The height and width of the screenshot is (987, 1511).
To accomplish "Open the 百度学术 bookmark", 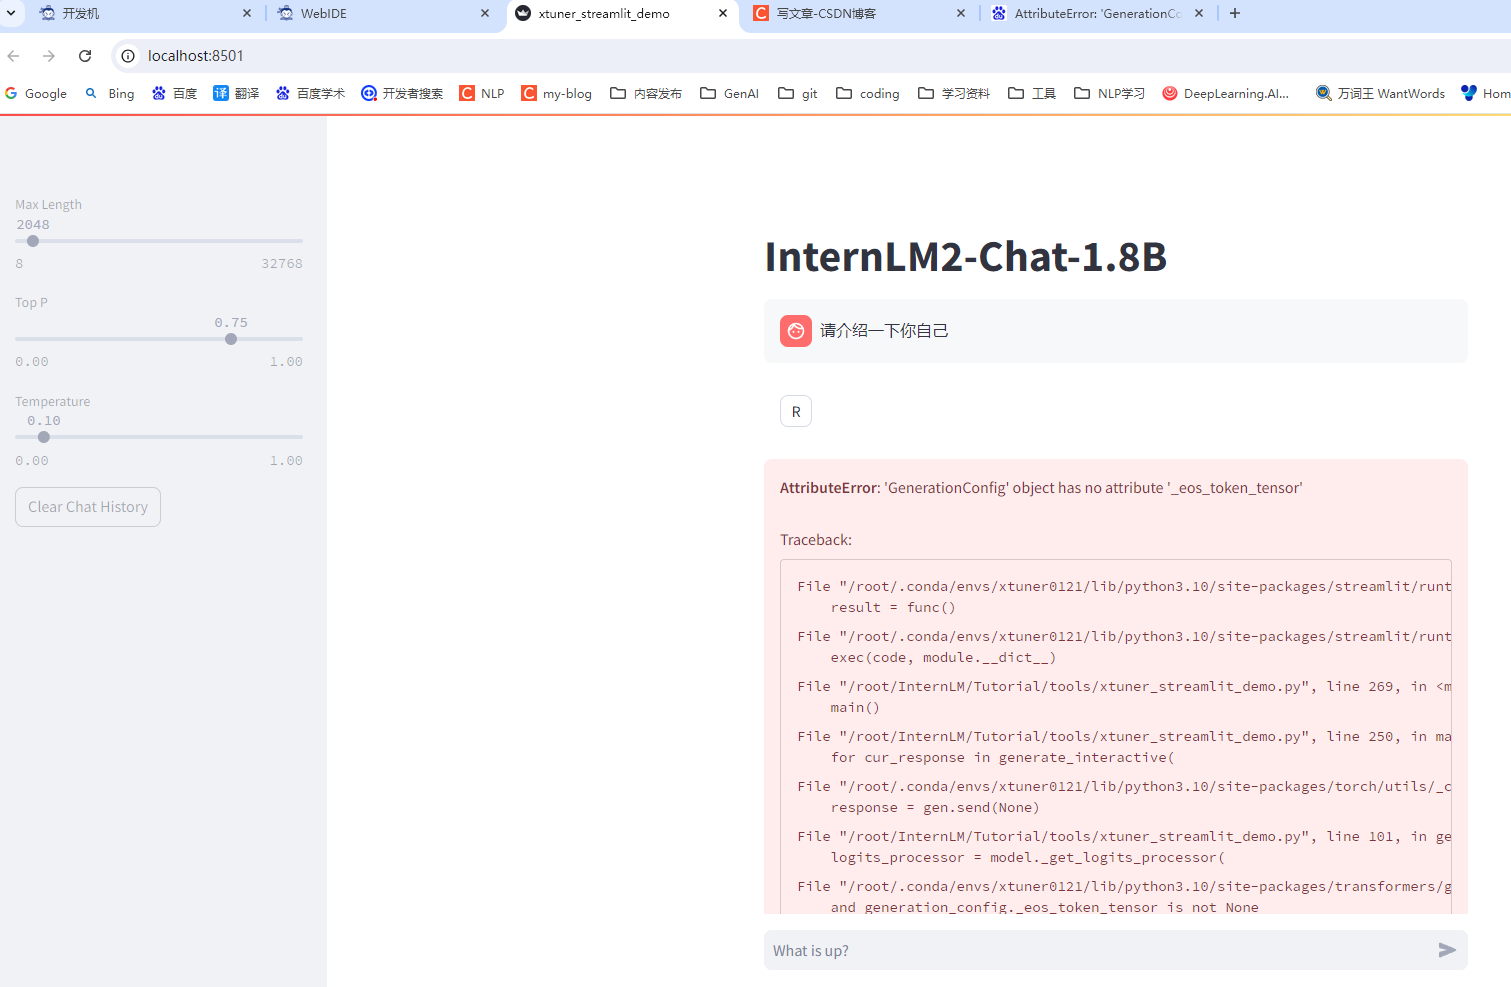I will coord(310,93).
